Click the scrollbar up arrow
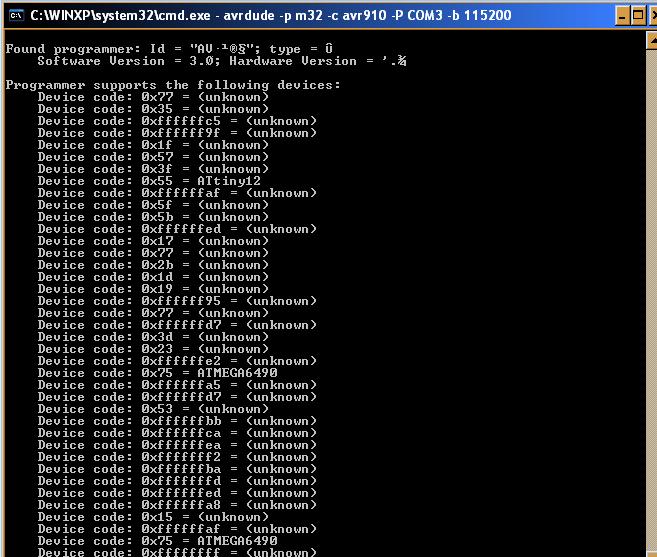Viewport: 657px width, 557px height. click(652, 41)
